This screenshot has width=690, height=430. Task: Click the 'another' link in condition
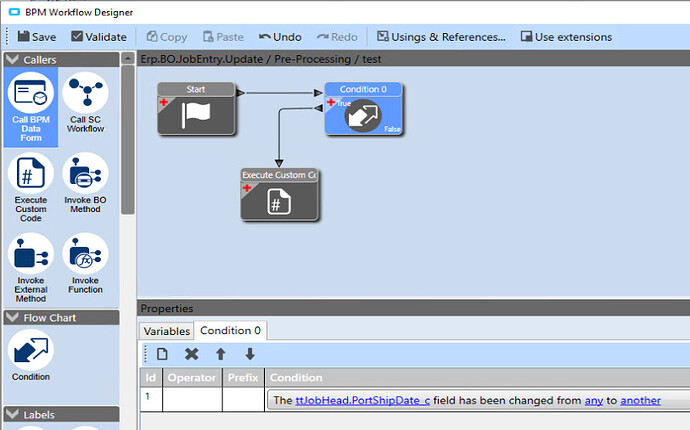pyautogui.click(x=640, y=401)
